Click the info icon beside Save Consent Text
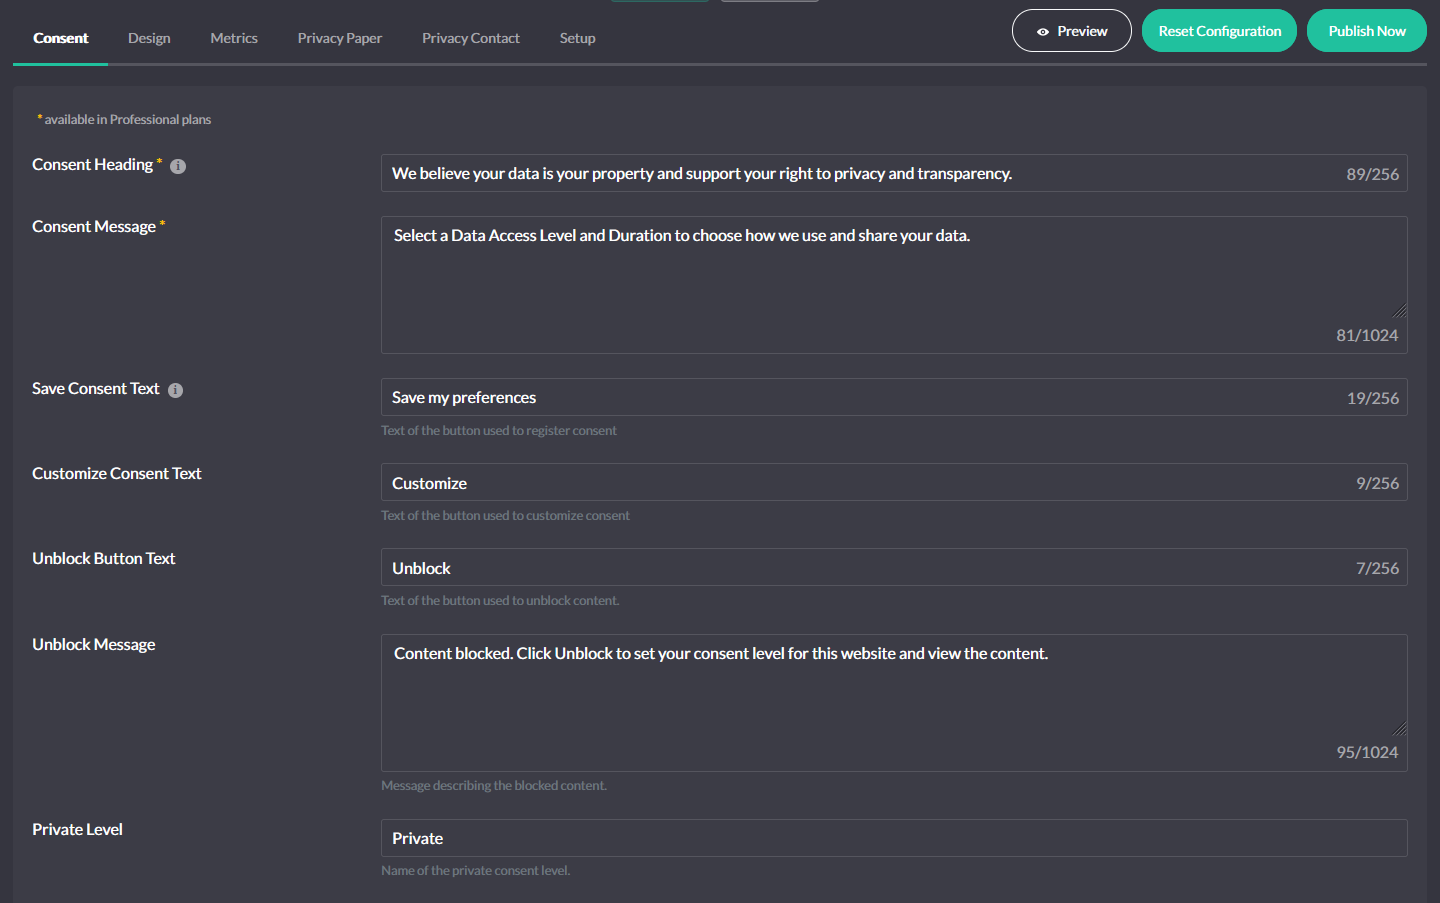Screen dimensions: 1440x903 point(175,390)
